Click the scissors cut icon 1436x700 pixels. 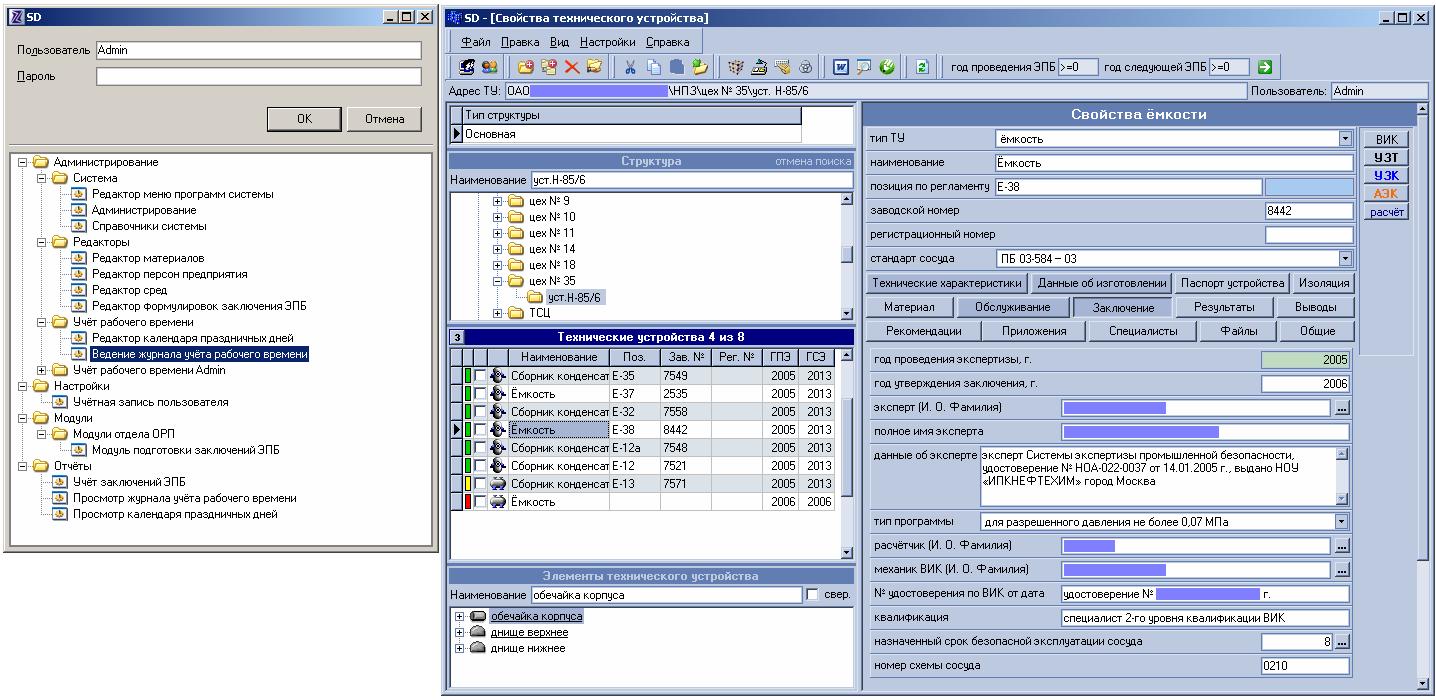(x=630, y=67)
